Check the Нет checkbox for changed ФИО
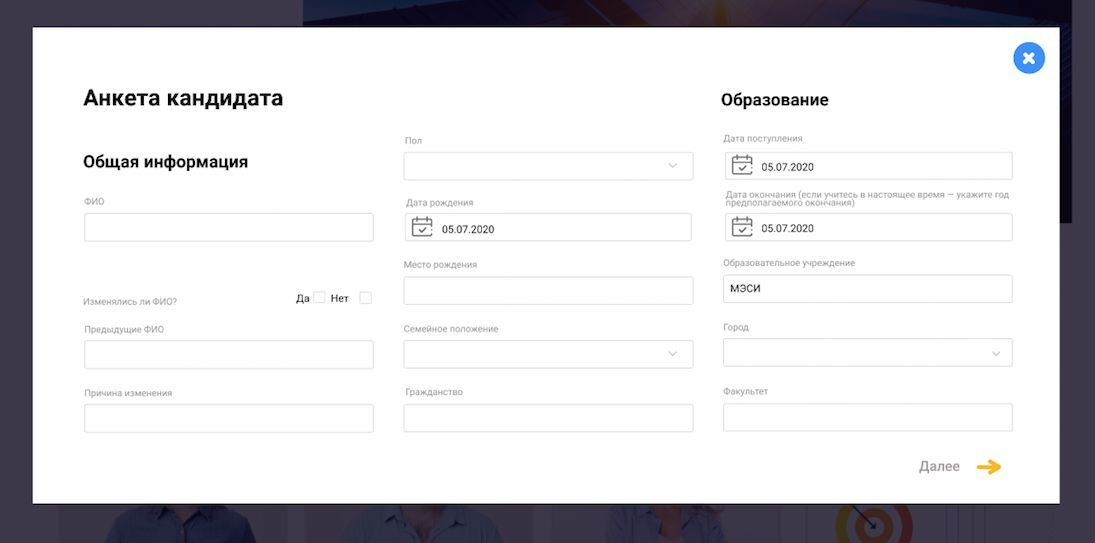This screenshot has height=543, width=1095. pyautogui.click(x=365, y=297)
